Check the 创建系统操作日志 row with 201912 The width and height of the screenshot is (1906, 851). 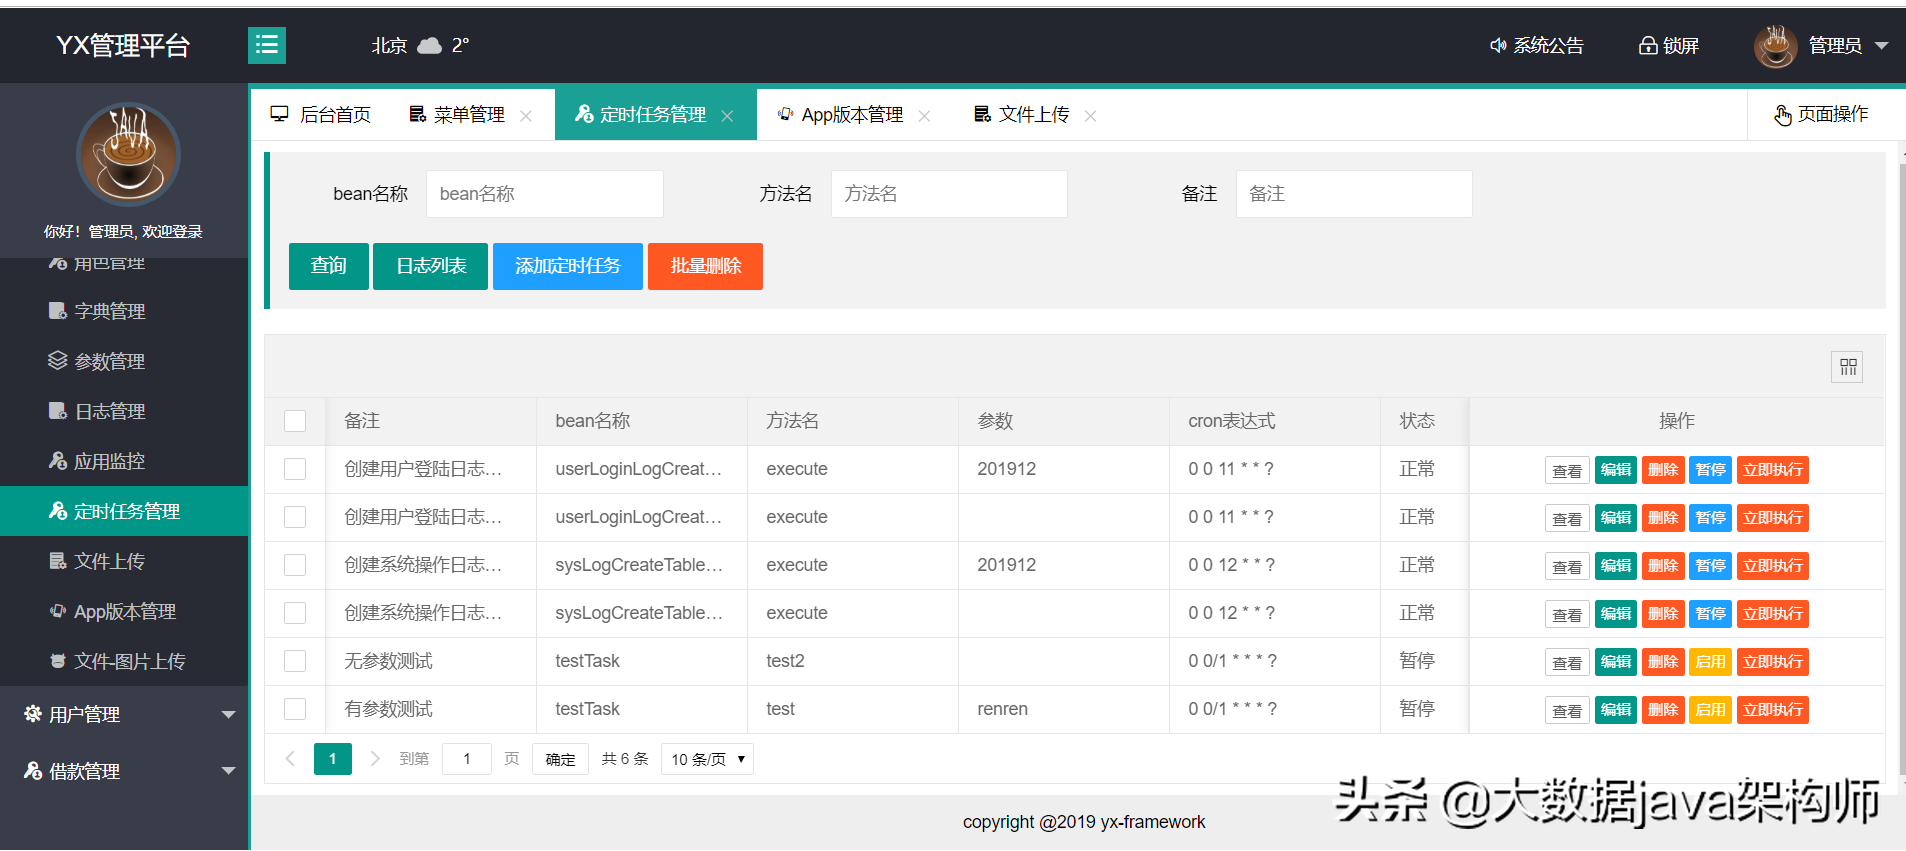click(295, 565)
